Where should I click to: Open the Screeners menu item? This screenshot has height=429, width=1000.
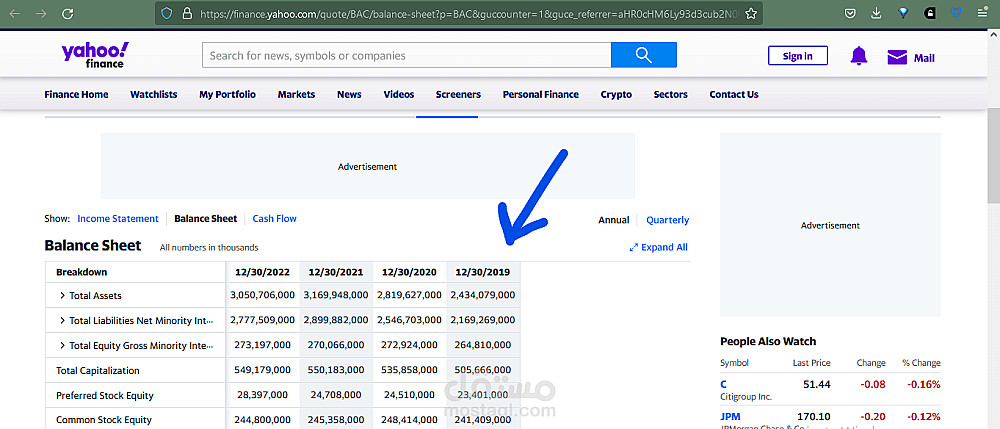pyautogui.click(x=458, y=94)
